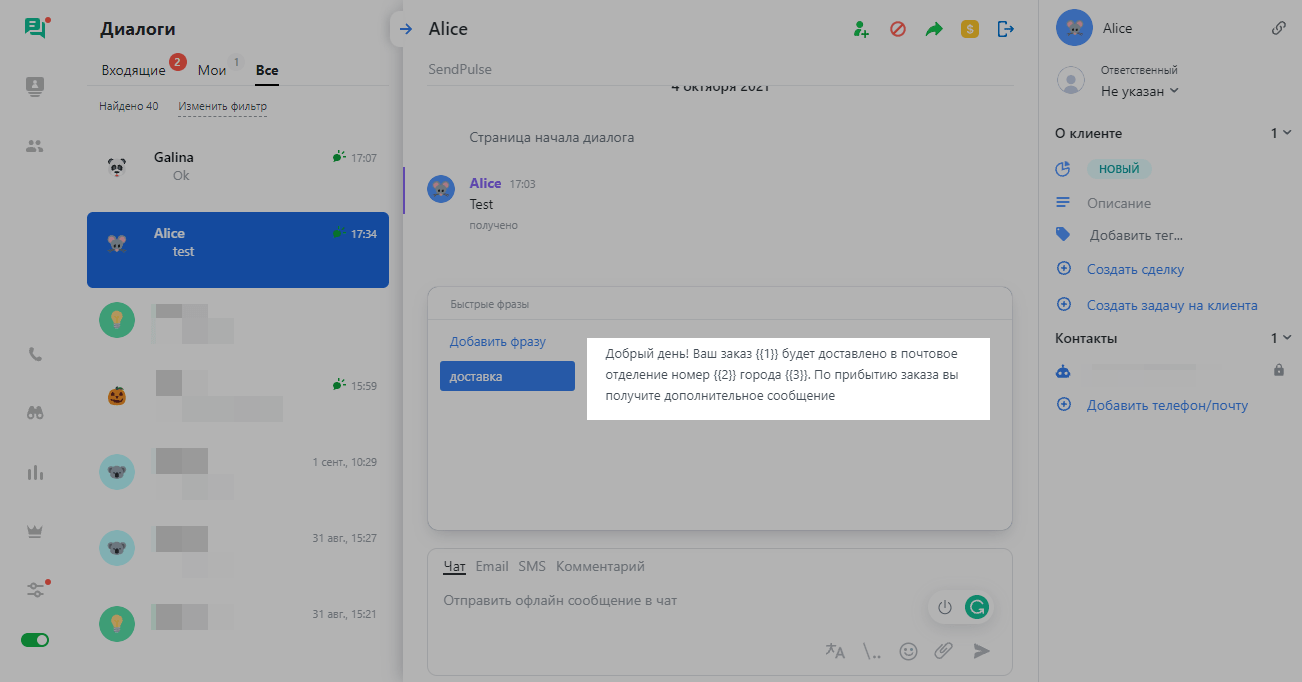The width and height of the screenshot is (1302, 682).
Task: Click the lock icon in contacts
Action: (x=1278, y=370)
